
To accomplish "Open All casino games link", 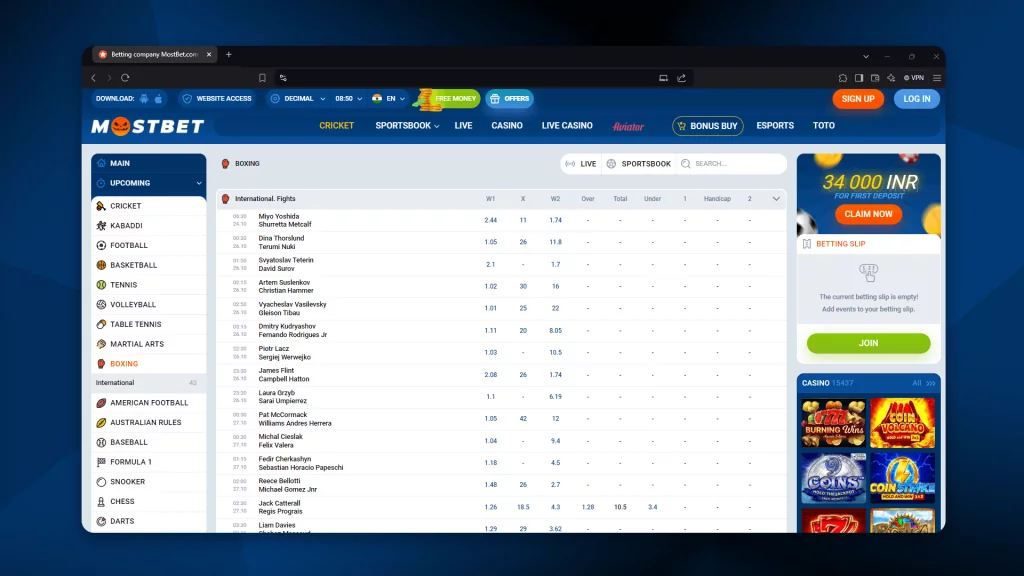I will pos(923,383).
